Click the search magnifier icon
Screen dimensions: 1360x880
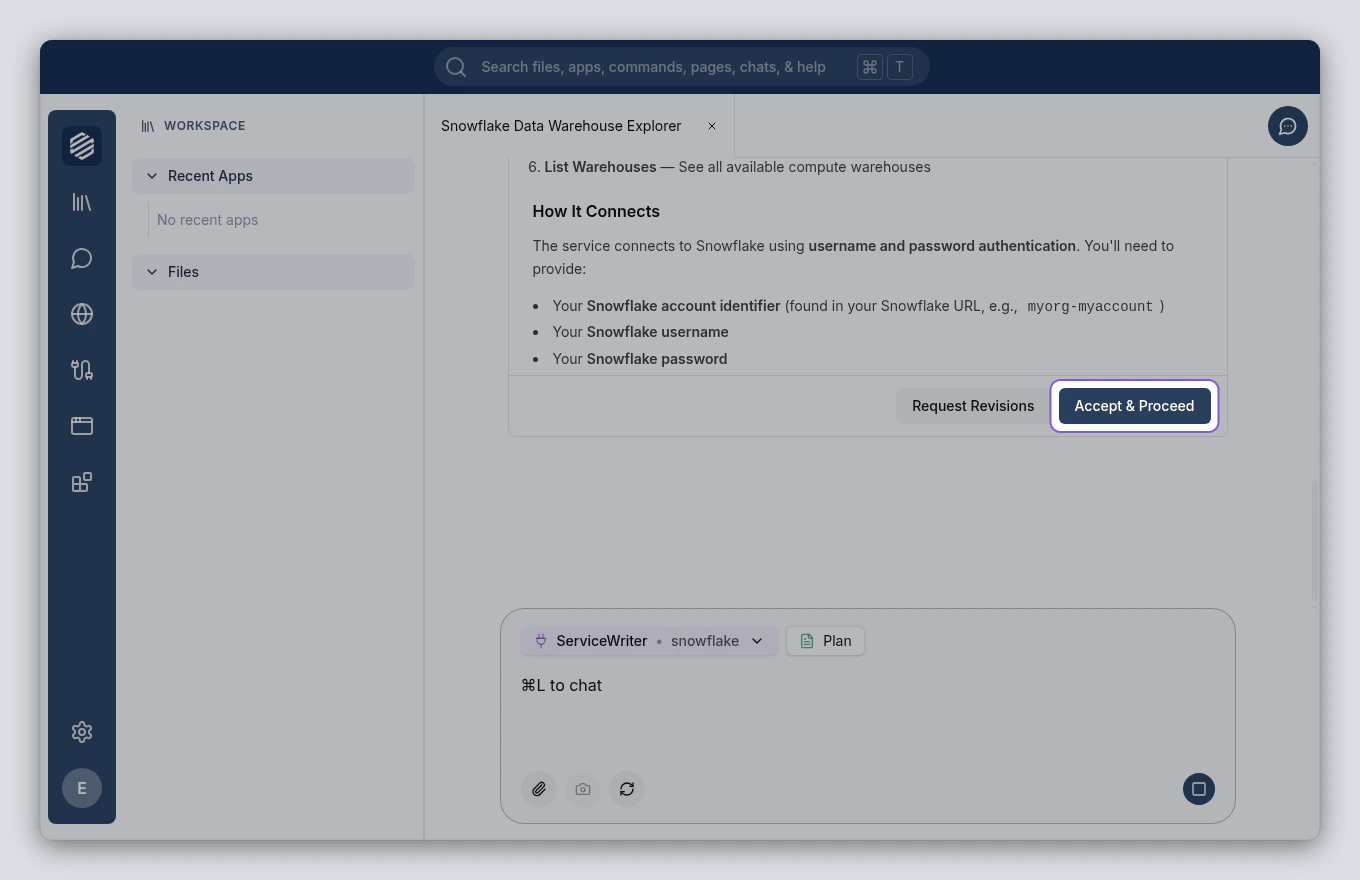[456, 67]
